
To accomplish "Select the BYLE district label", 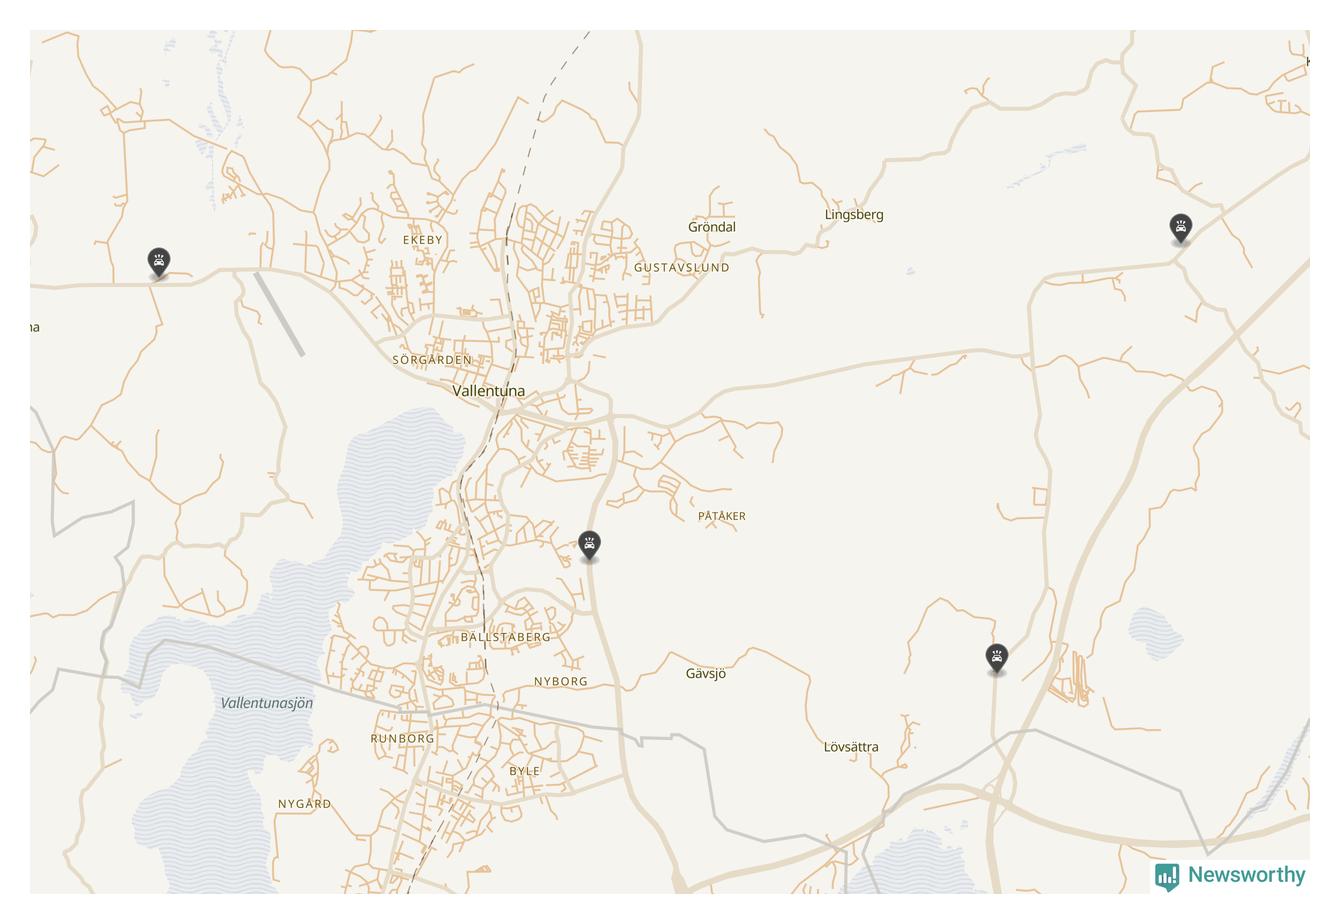I will [x=525, y=771].
